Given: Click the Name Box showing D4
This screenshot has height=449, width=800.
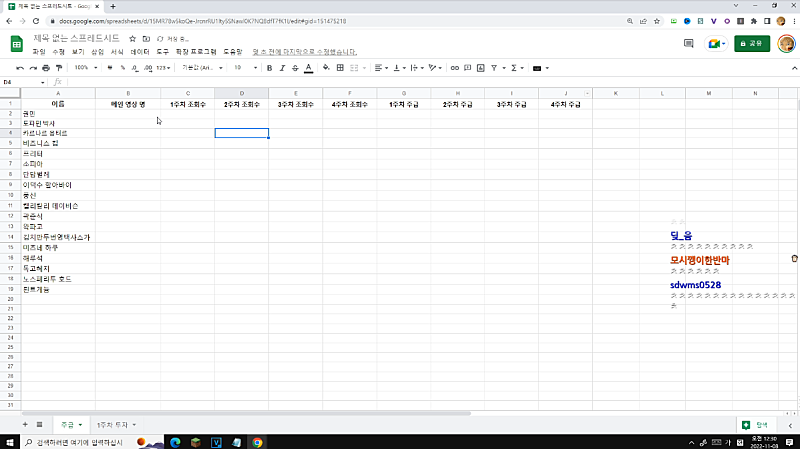Looking at the screenshot, I should (20, 82).
